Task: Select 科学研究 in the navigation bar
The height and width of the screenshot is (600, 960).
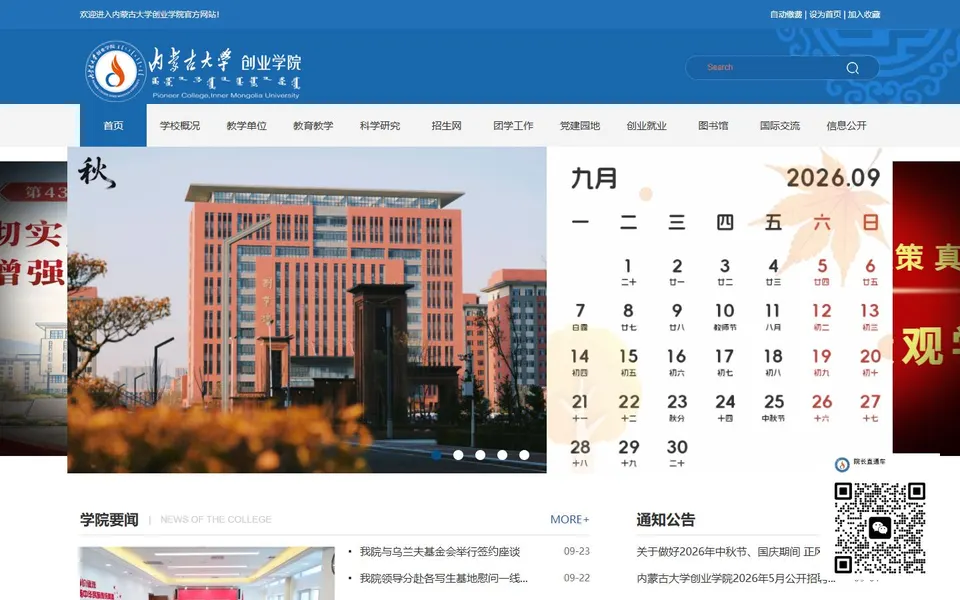Action: point(380,126)
